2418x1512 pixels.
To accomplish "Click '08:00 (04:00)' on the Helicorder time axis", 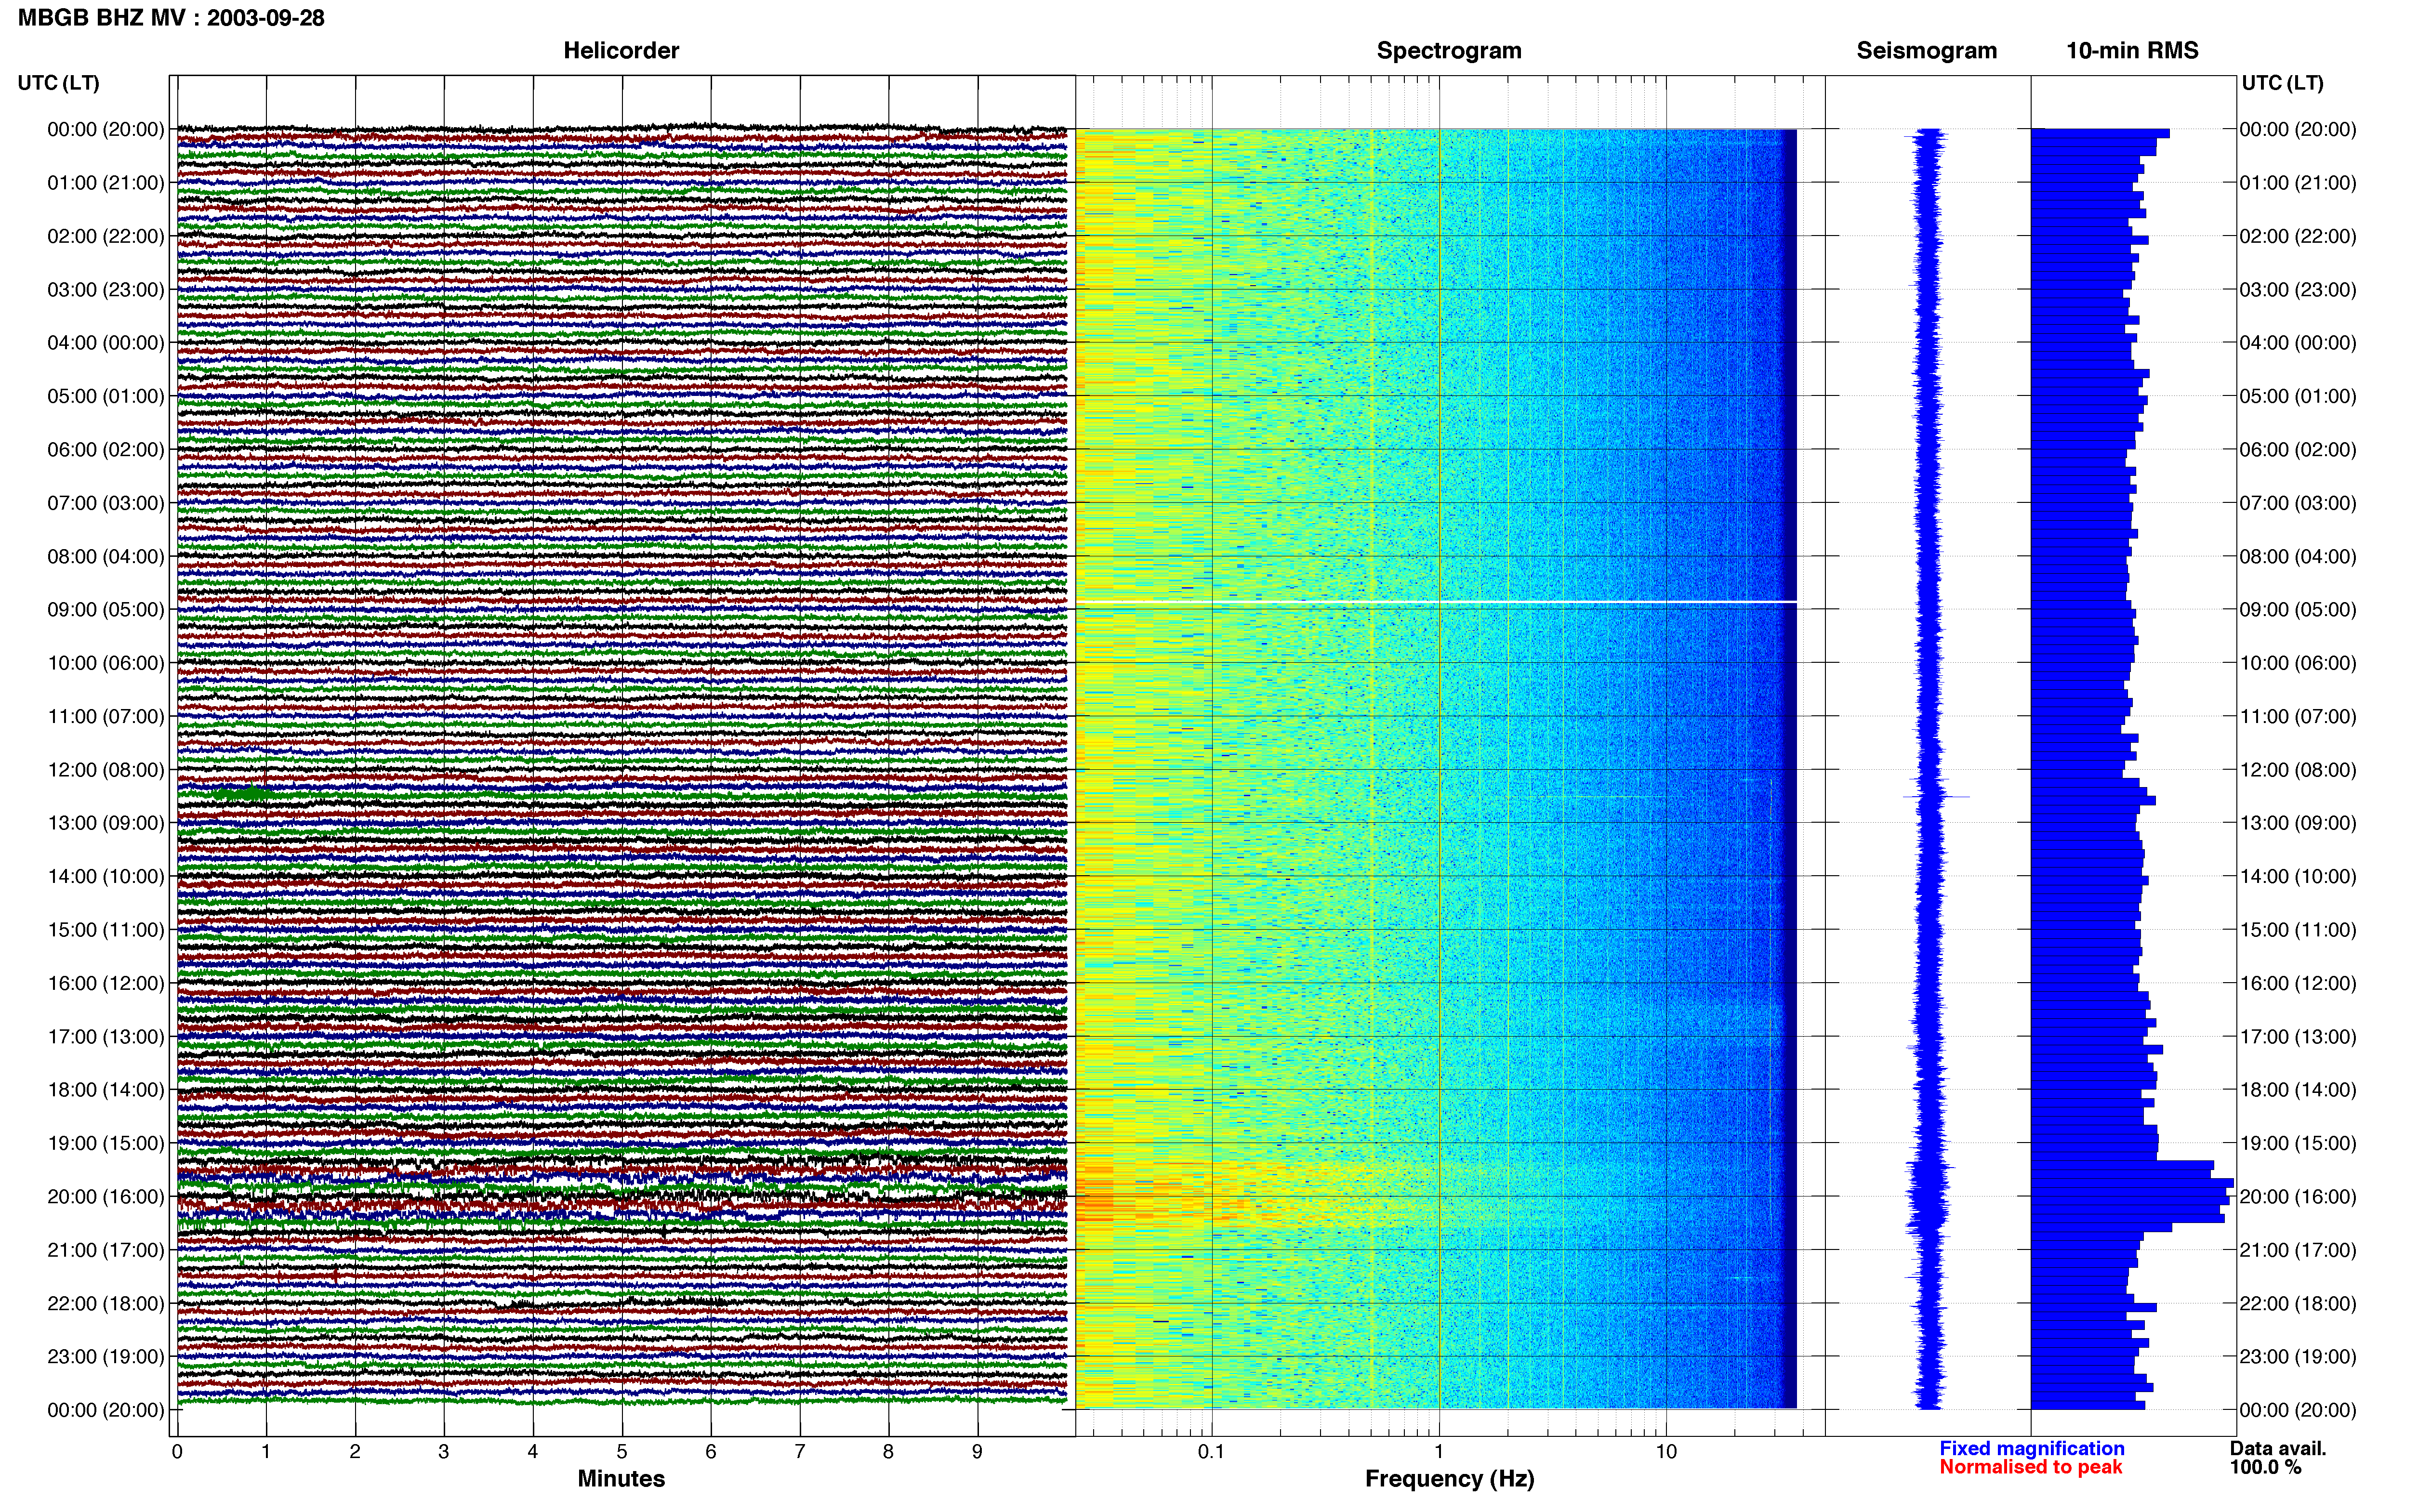I will tap(106, 557).
